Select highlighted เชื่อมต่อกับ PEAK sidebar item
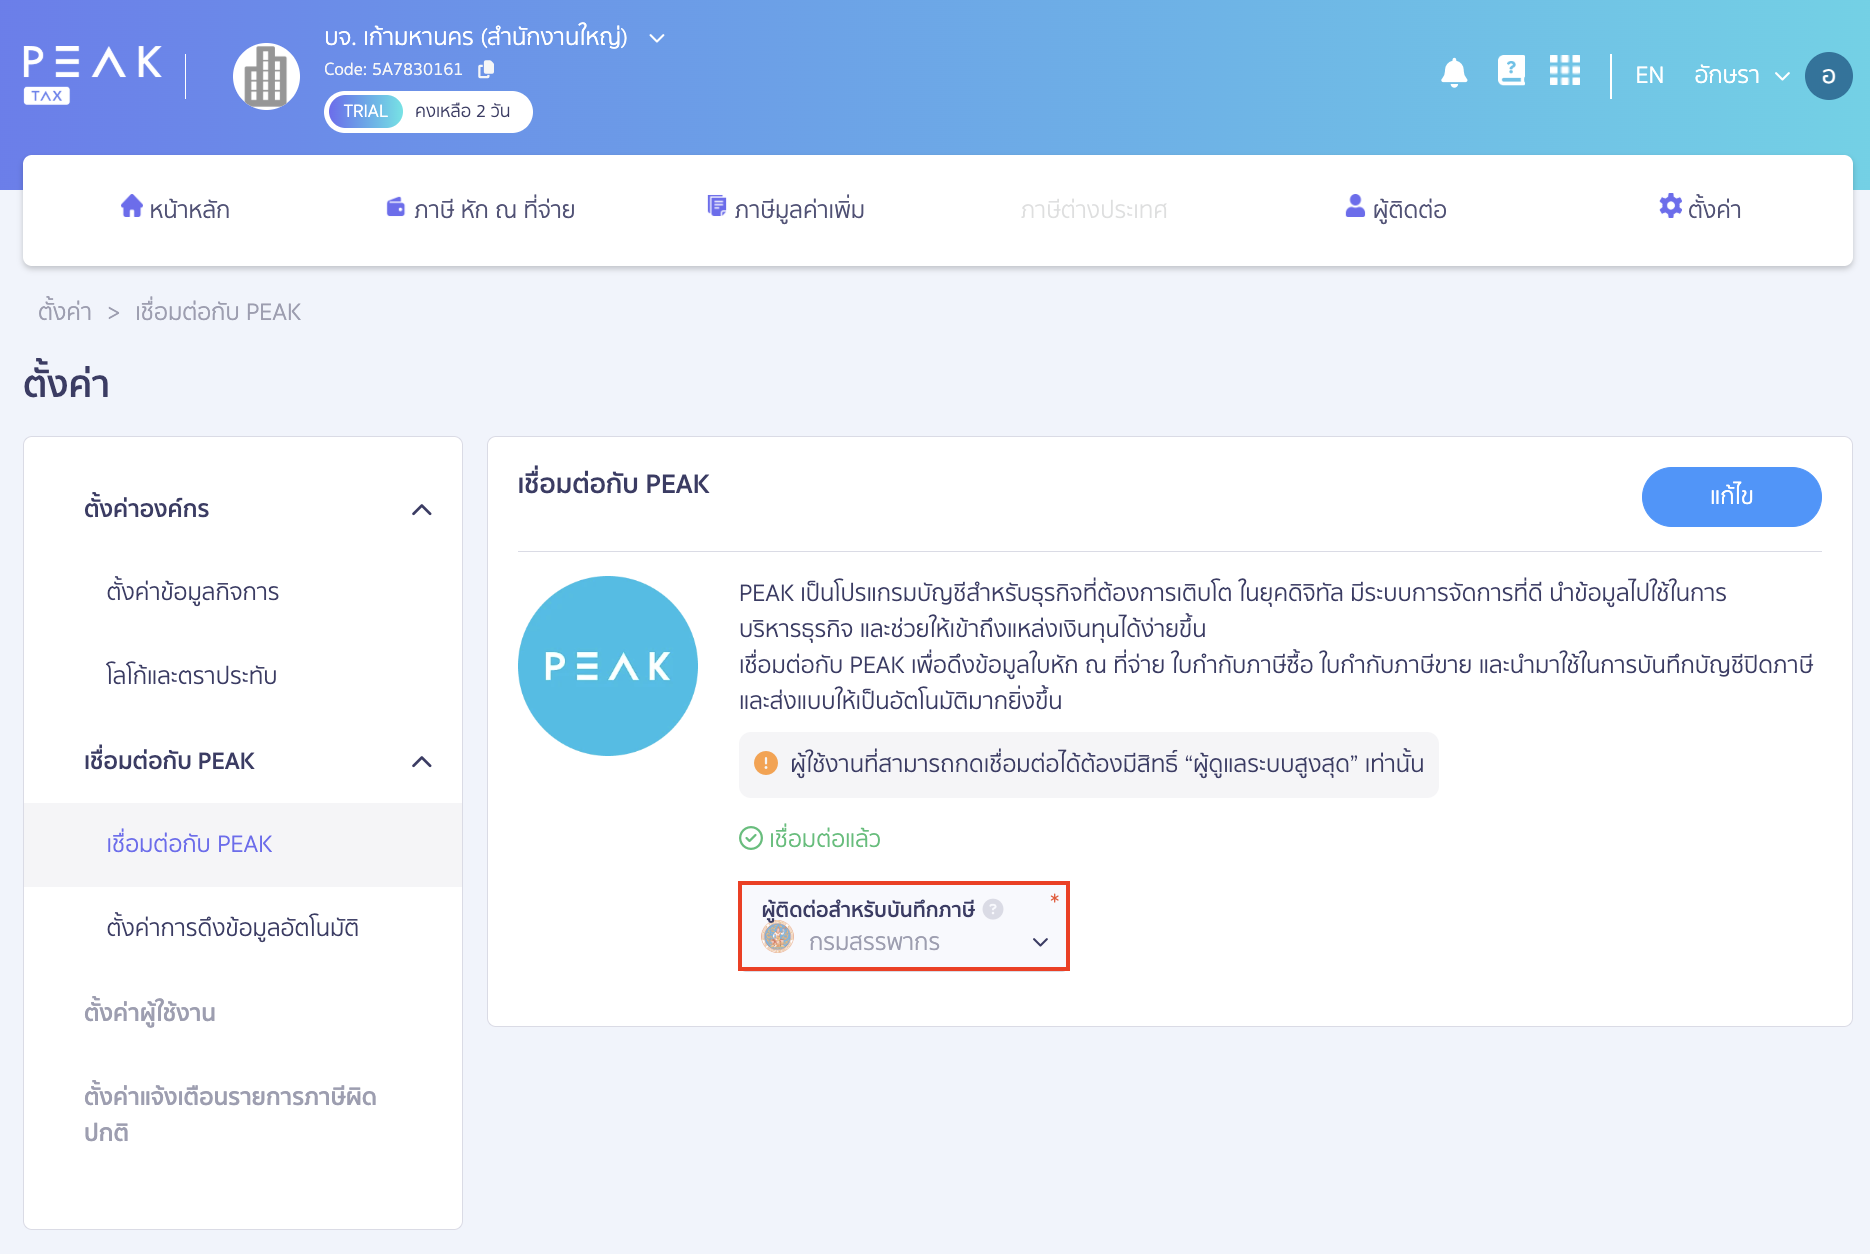Screen dimensions: 1870x1254 (243, 844)
